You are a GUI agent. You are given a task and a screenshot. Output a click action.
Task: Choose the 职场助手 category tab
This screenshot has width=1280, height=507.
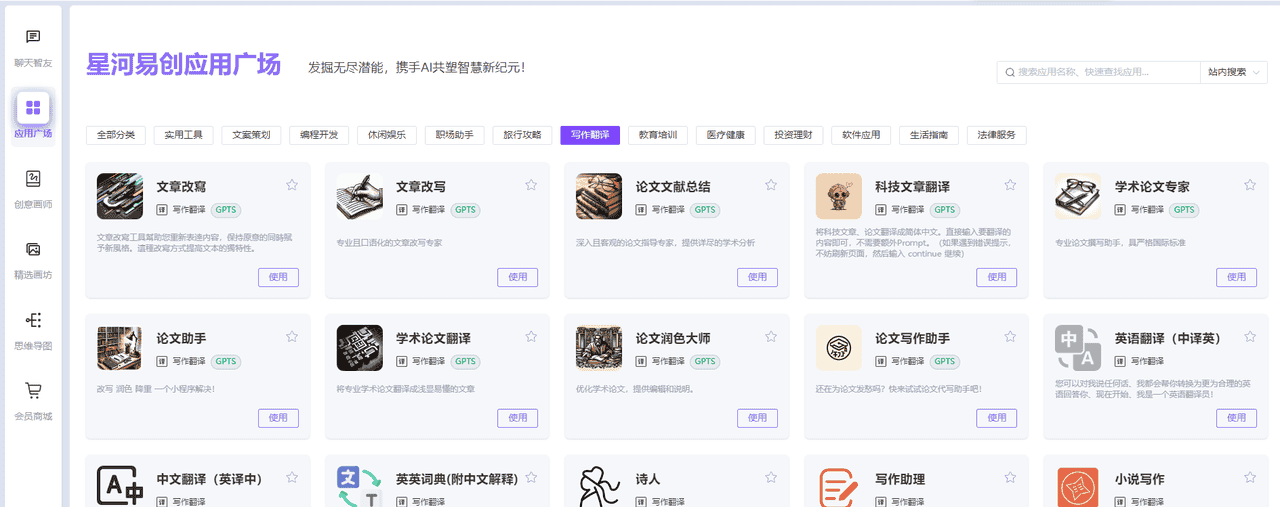pos(455,135)
